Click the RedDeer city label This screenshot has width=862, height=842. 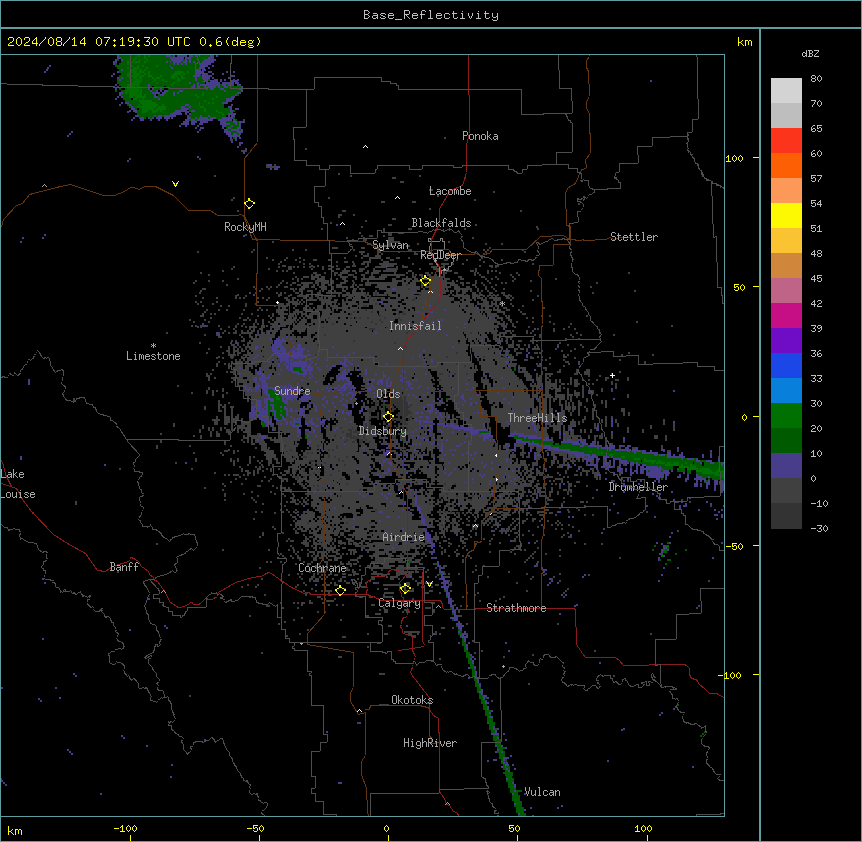440,255
